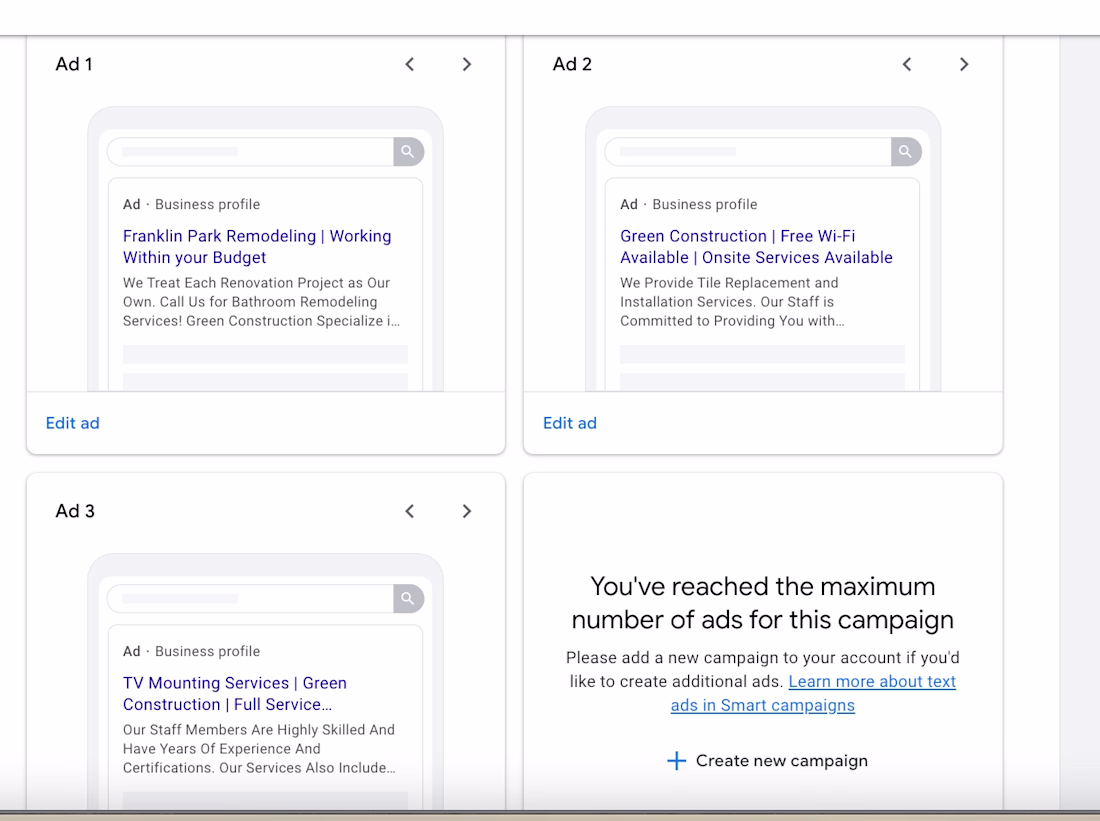Image resolution: width=1100 pixels, height=821 pixels.
Task: Show previous variation of Ad 1
Action: pyautogui.click(x=410, y=65)
